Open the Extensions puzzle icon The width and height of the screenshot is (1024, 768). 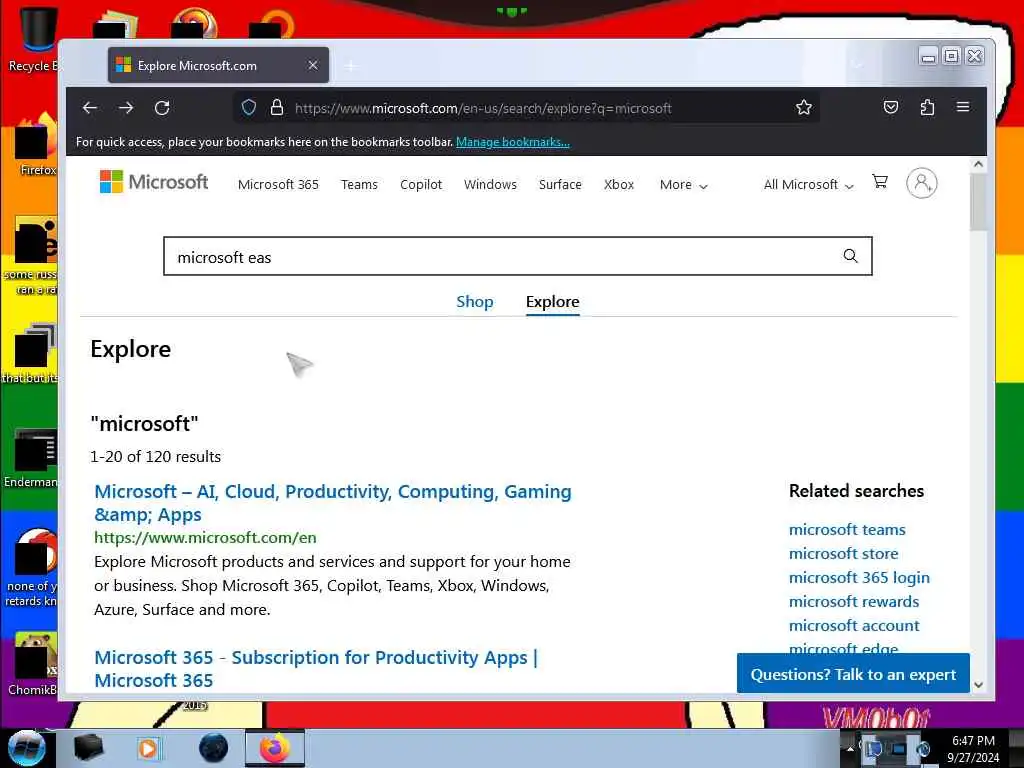click(927, 107)
